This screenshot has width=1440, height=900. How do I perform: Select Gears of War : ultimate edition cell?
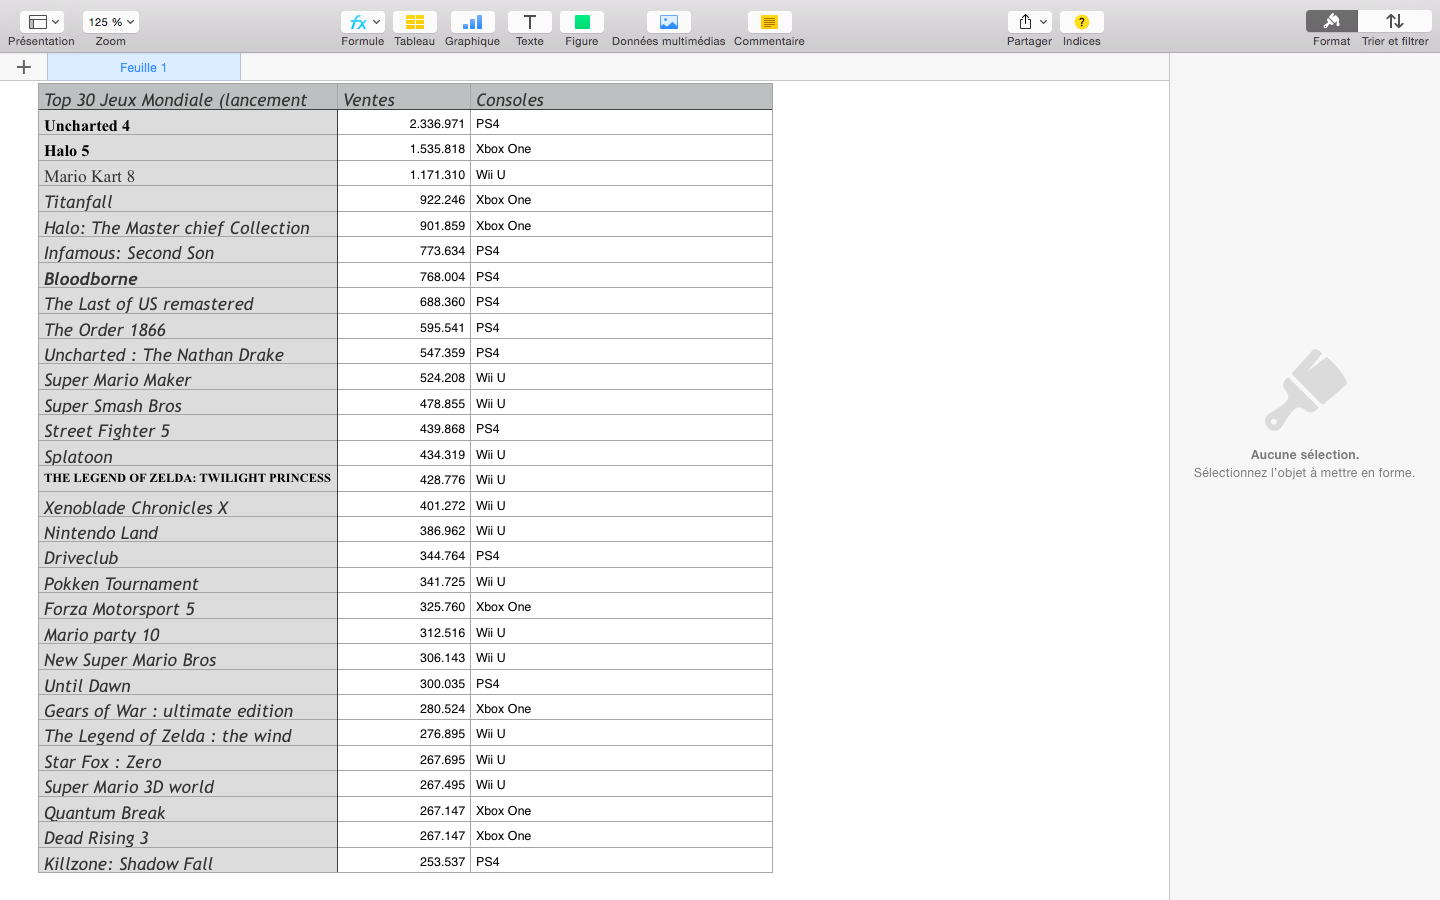click(x=188, y=708)
